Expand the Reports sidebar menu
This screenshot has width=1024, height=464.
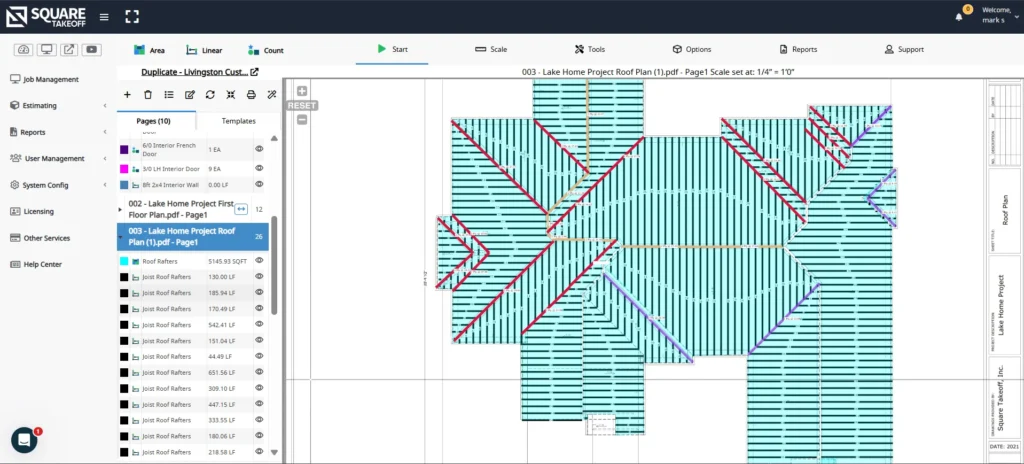click(x=58, y=132)
